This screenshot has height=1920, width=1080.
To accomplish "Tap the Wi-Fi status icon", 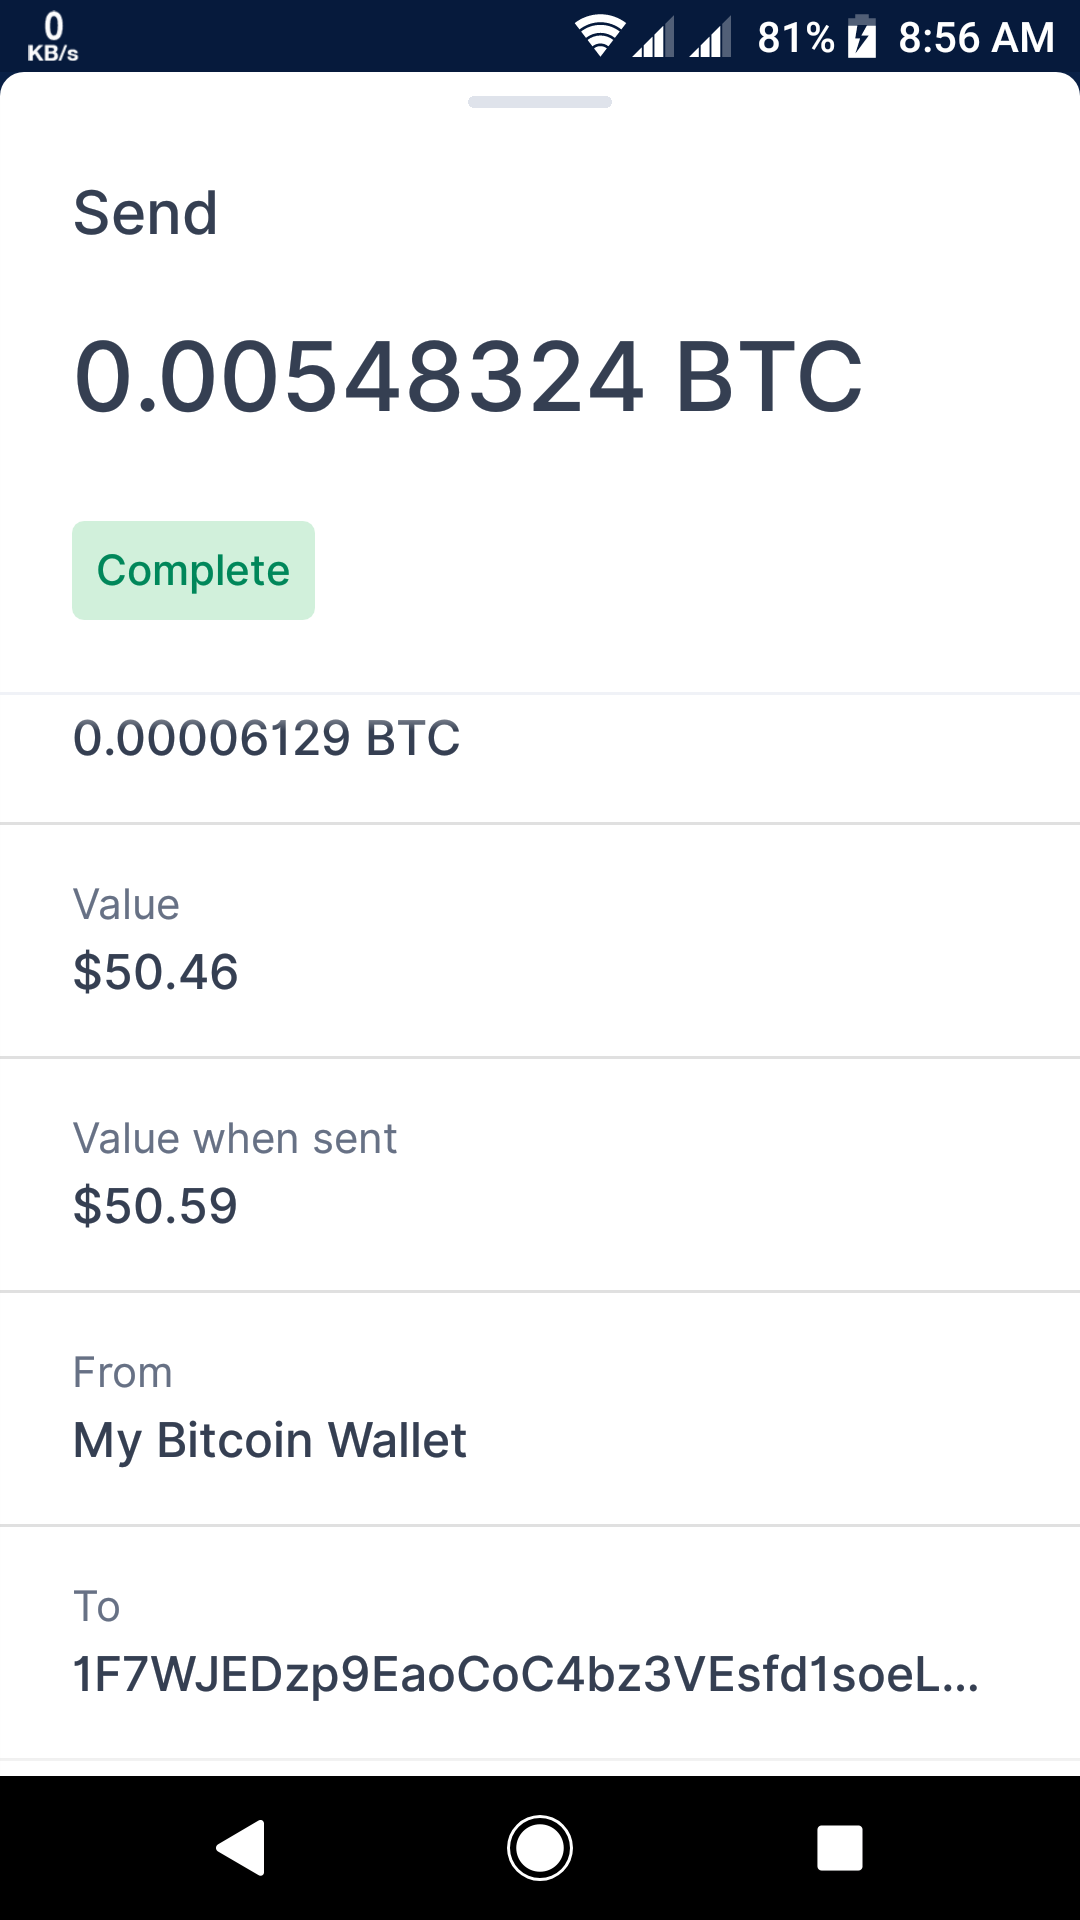I will point(599,37).
